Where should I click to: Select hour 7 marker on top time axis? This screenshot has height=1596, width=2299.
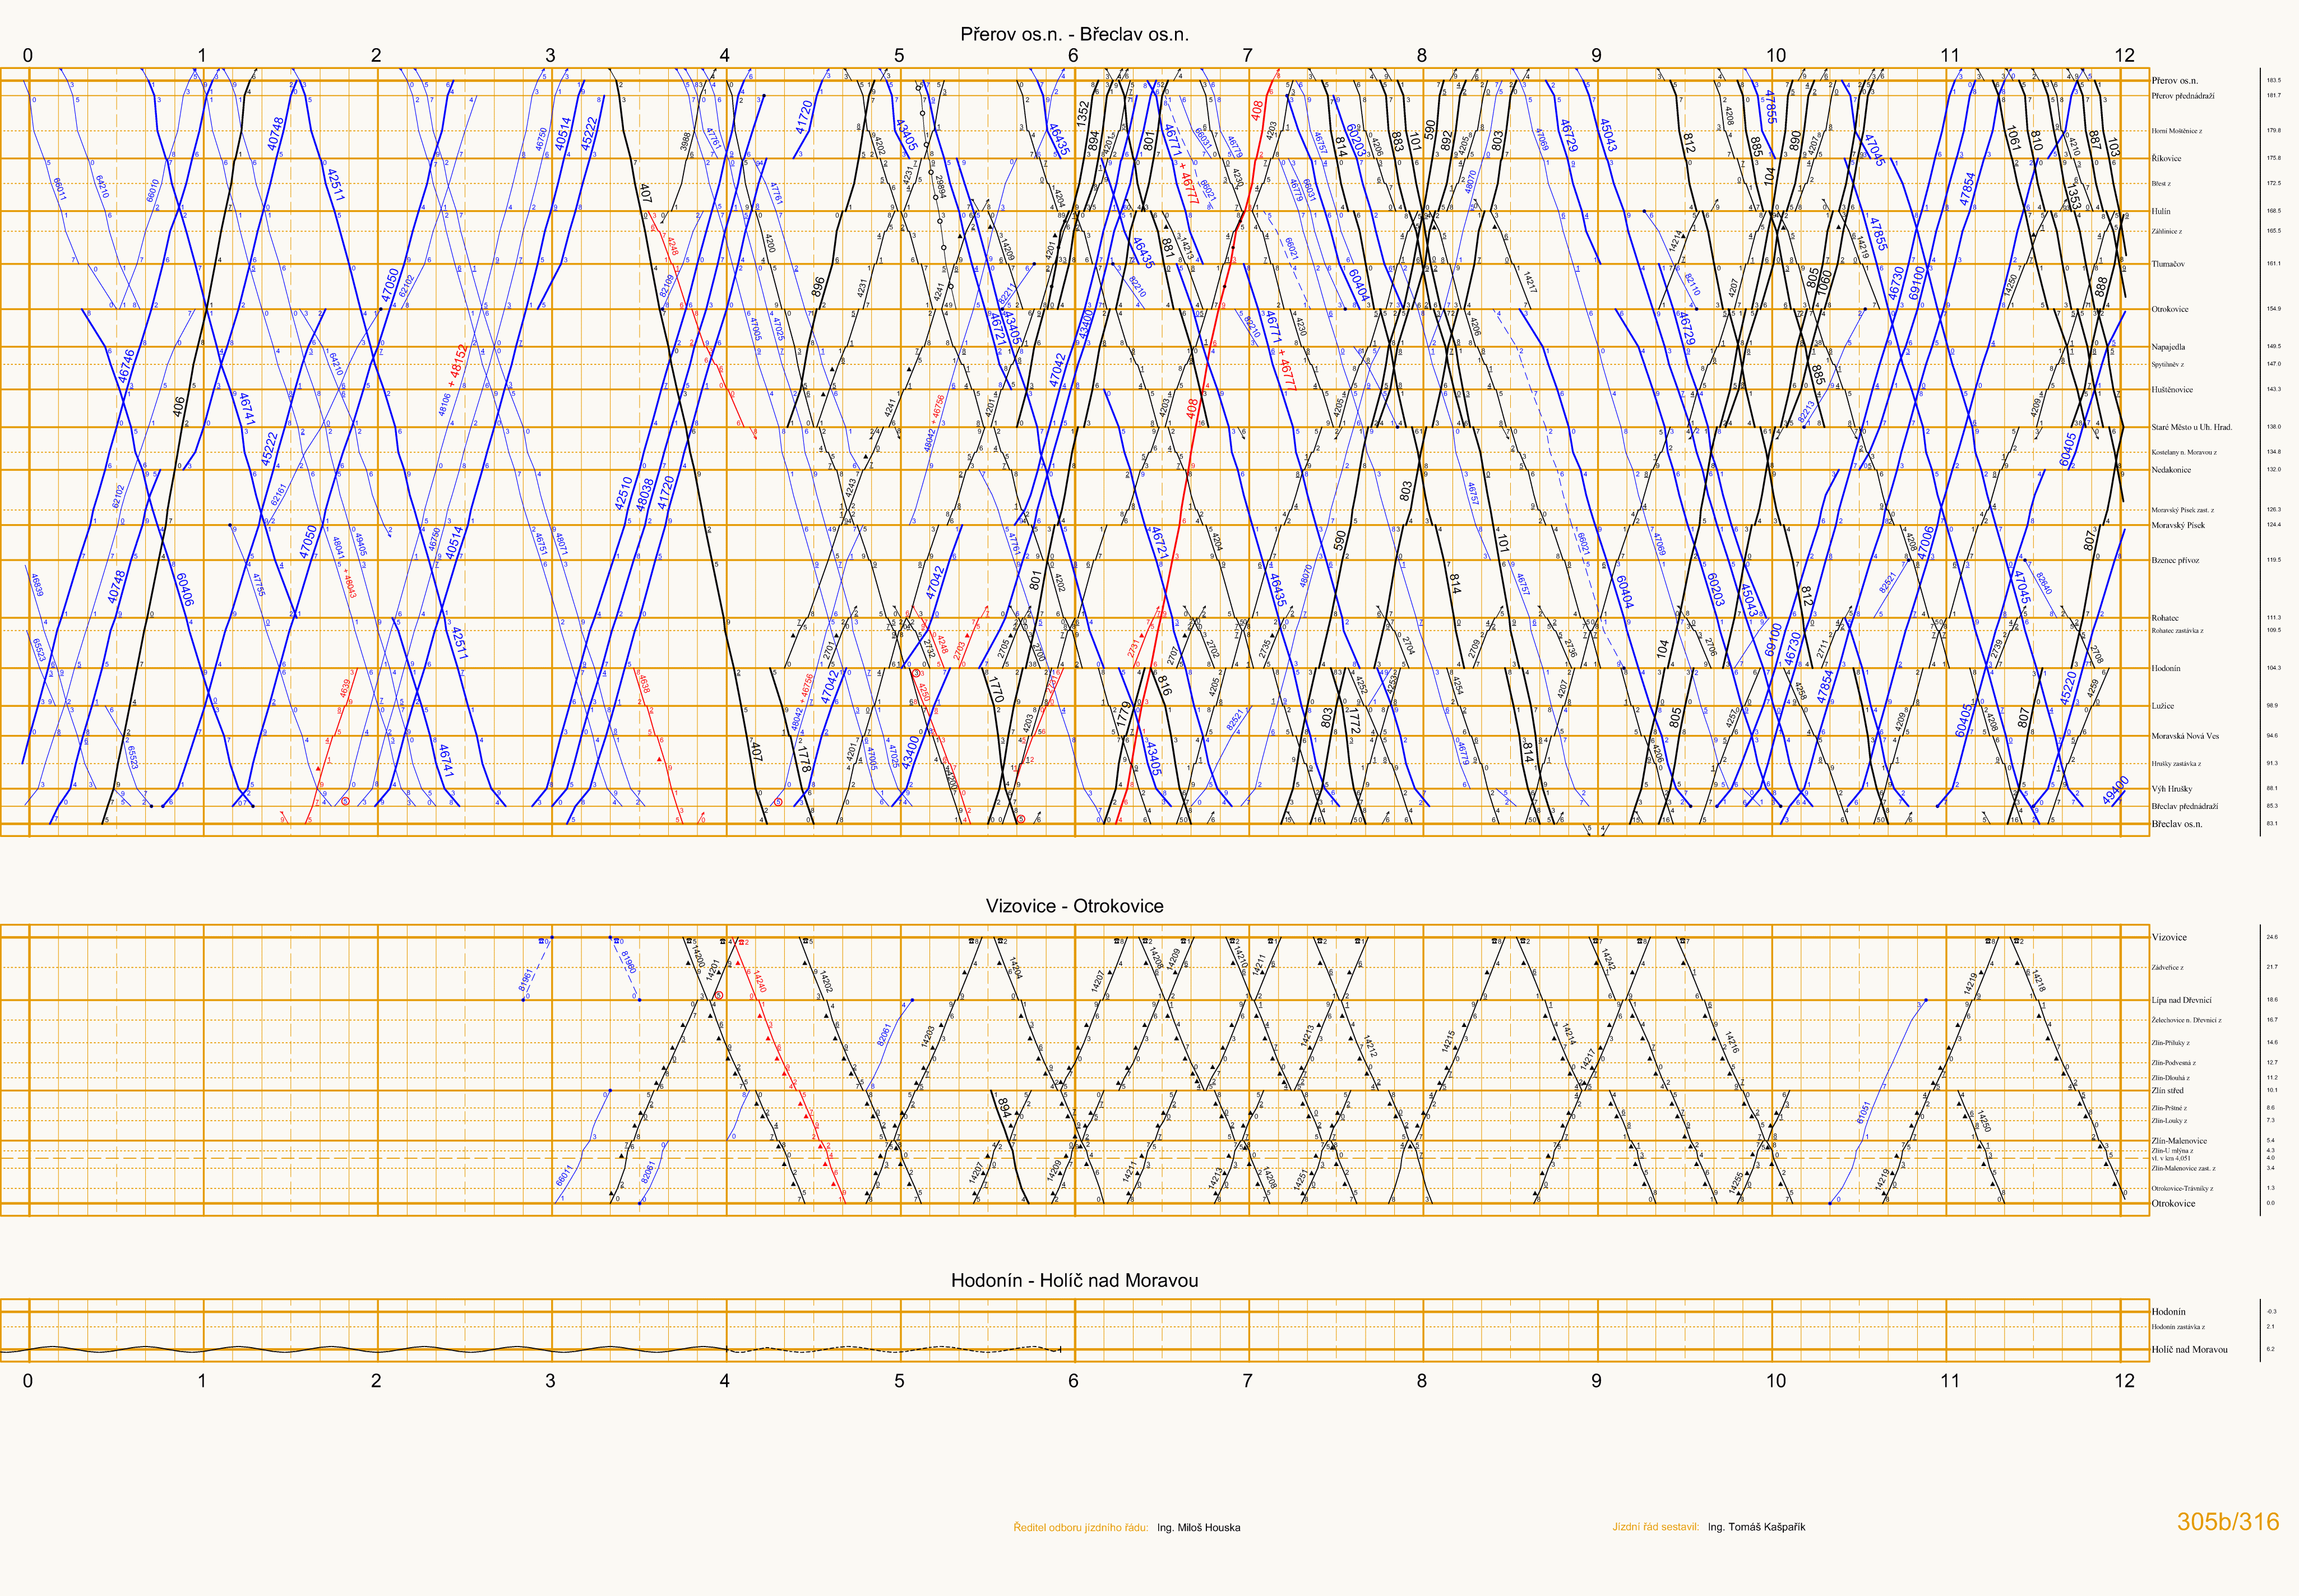coord(1247,55)
